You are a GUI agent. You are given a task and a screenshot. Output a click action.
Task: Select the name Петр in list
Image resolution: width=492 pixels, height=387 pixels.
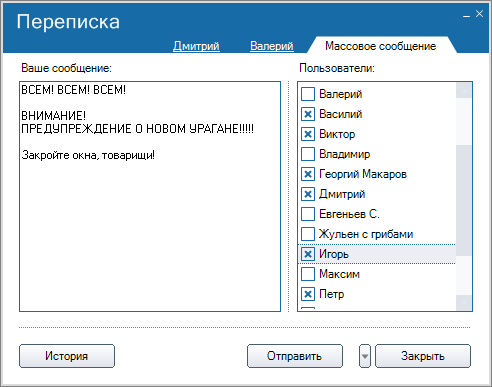tap(331, 294)
